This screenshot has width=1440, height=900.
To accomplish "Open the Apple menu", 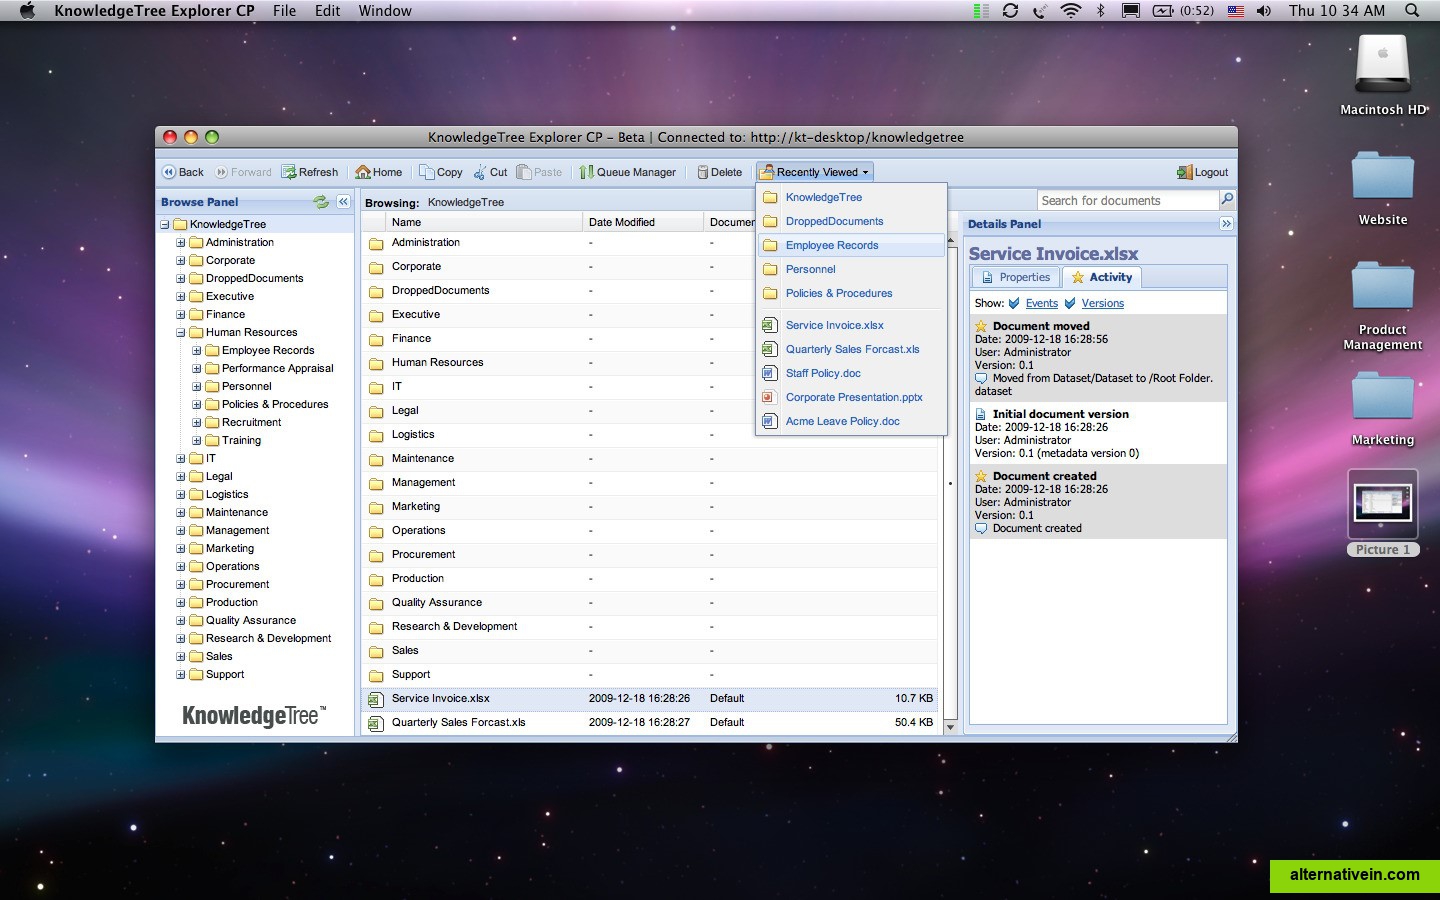I will (27, 11).
